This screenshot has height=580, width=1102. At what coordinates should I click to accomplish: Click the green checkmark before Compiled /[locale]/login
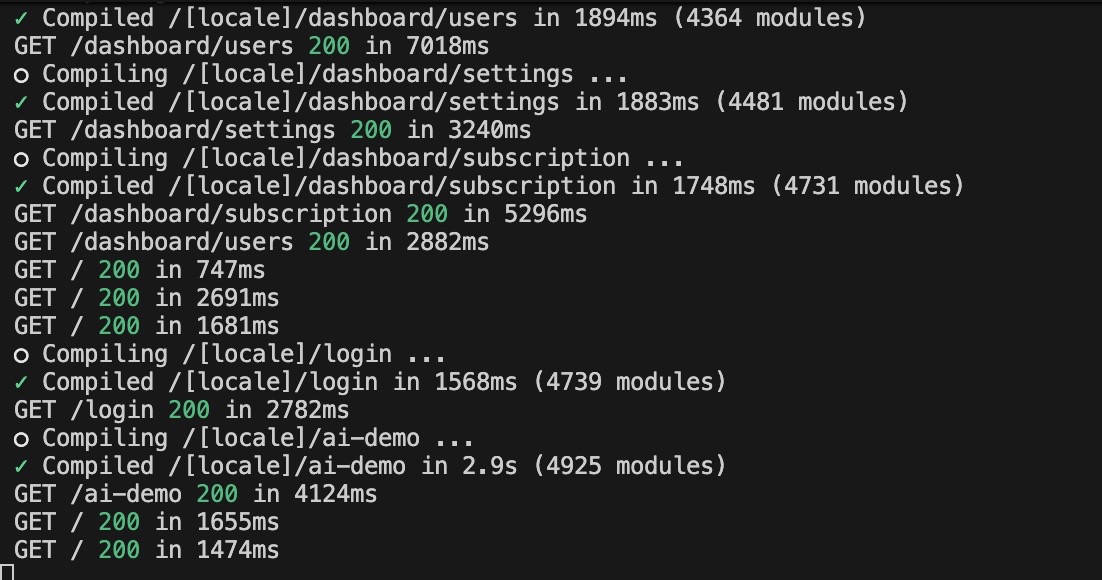coord(21,382)
